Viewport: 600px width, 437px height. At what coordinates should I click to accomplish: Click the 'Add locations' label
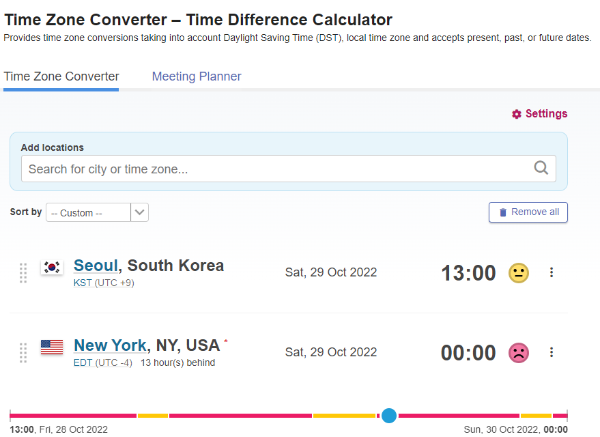pos(52,148)
